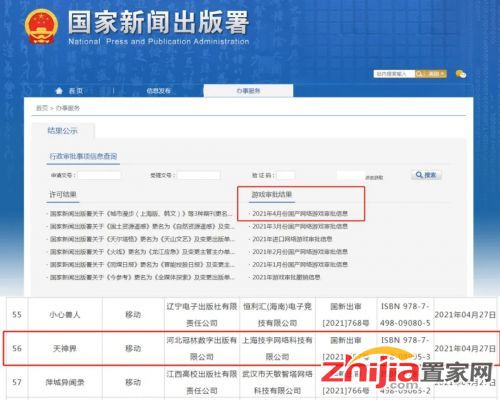Refresh the captcha image beside 验证码
This screenshot has width=500, height=400.
[x=350, y=175]
